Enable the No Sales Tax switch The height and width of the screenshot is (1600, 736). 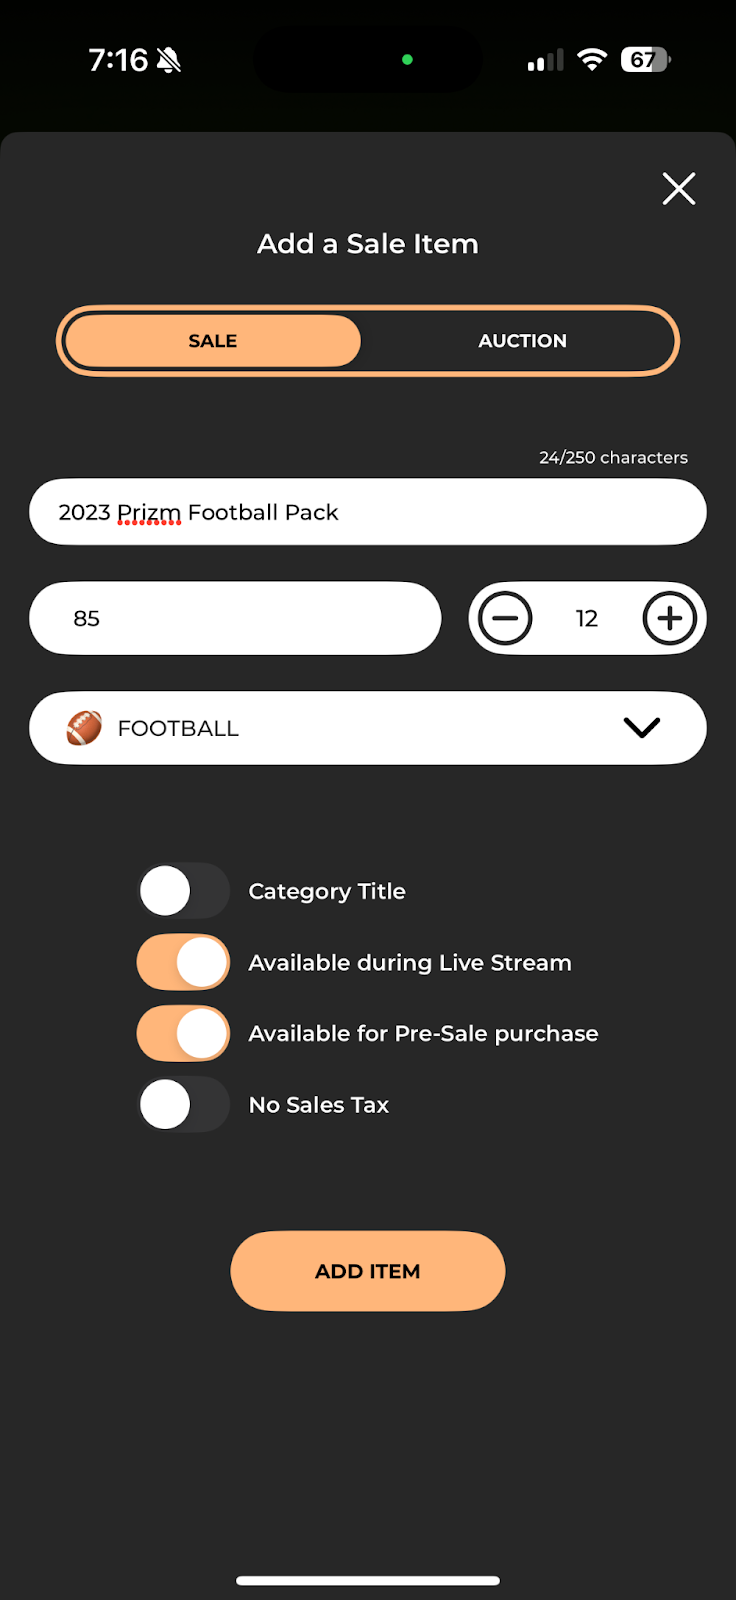pyautogui.click(x=184, y=1105)
